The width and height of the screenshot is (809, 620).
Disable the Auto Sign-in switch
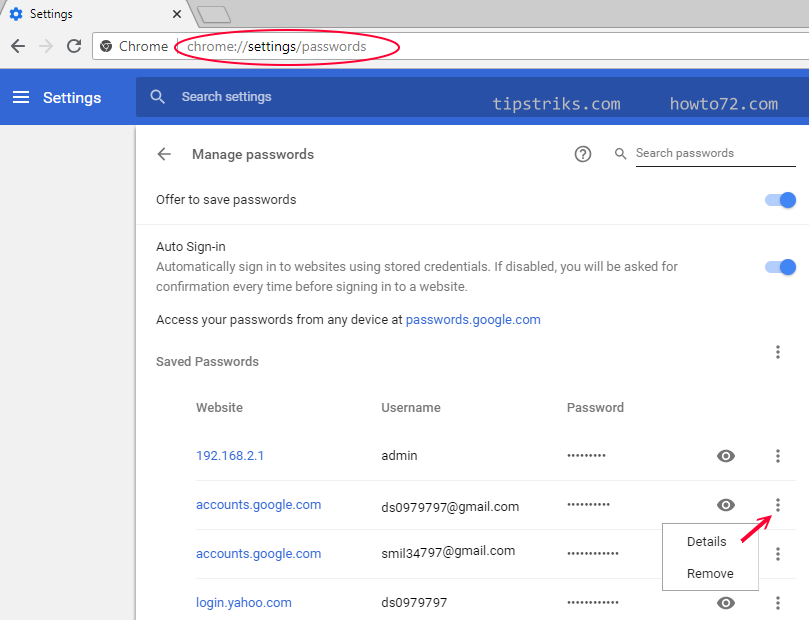780,267
